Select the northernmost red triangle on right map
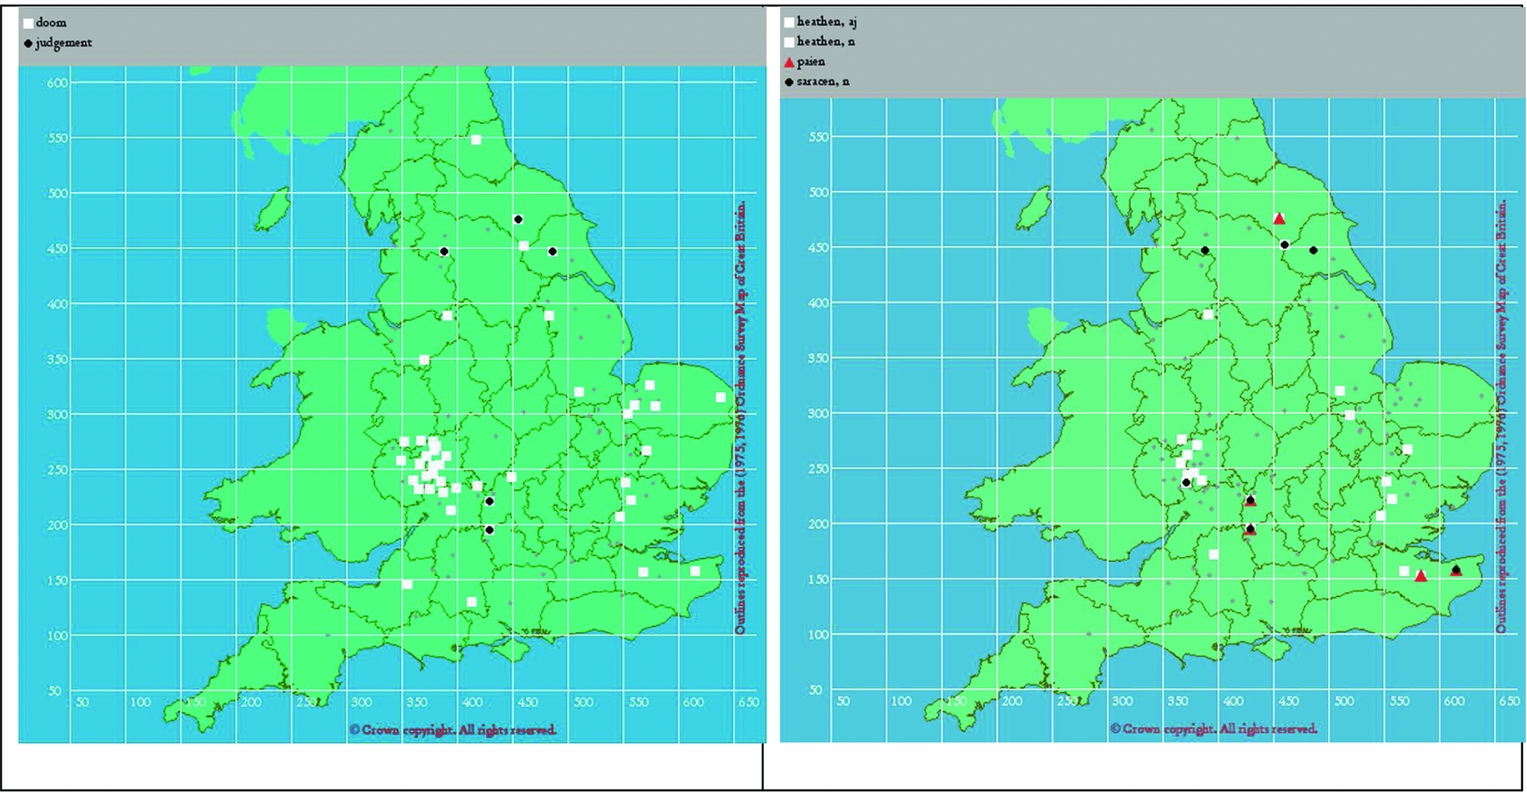 [x=1279, y=218]
